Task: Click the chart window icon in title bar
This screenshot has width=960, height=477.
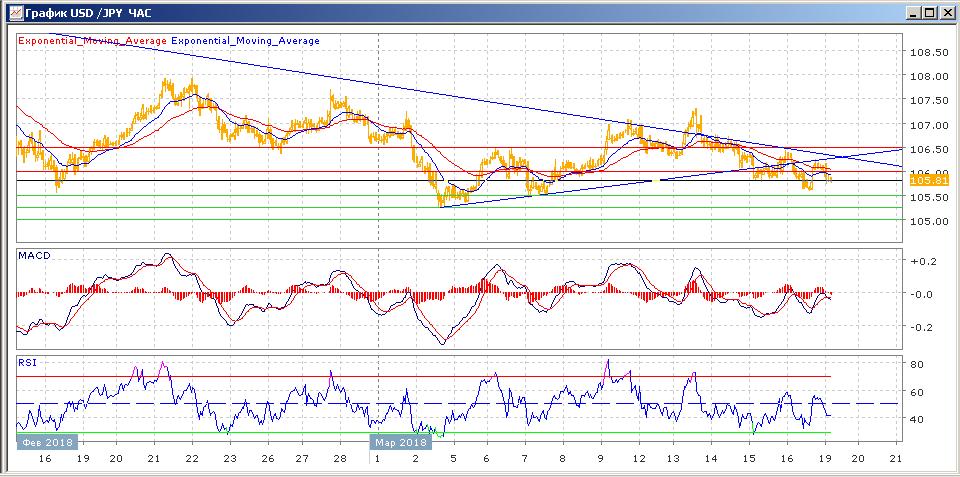Action: click(x=11, y=12)
